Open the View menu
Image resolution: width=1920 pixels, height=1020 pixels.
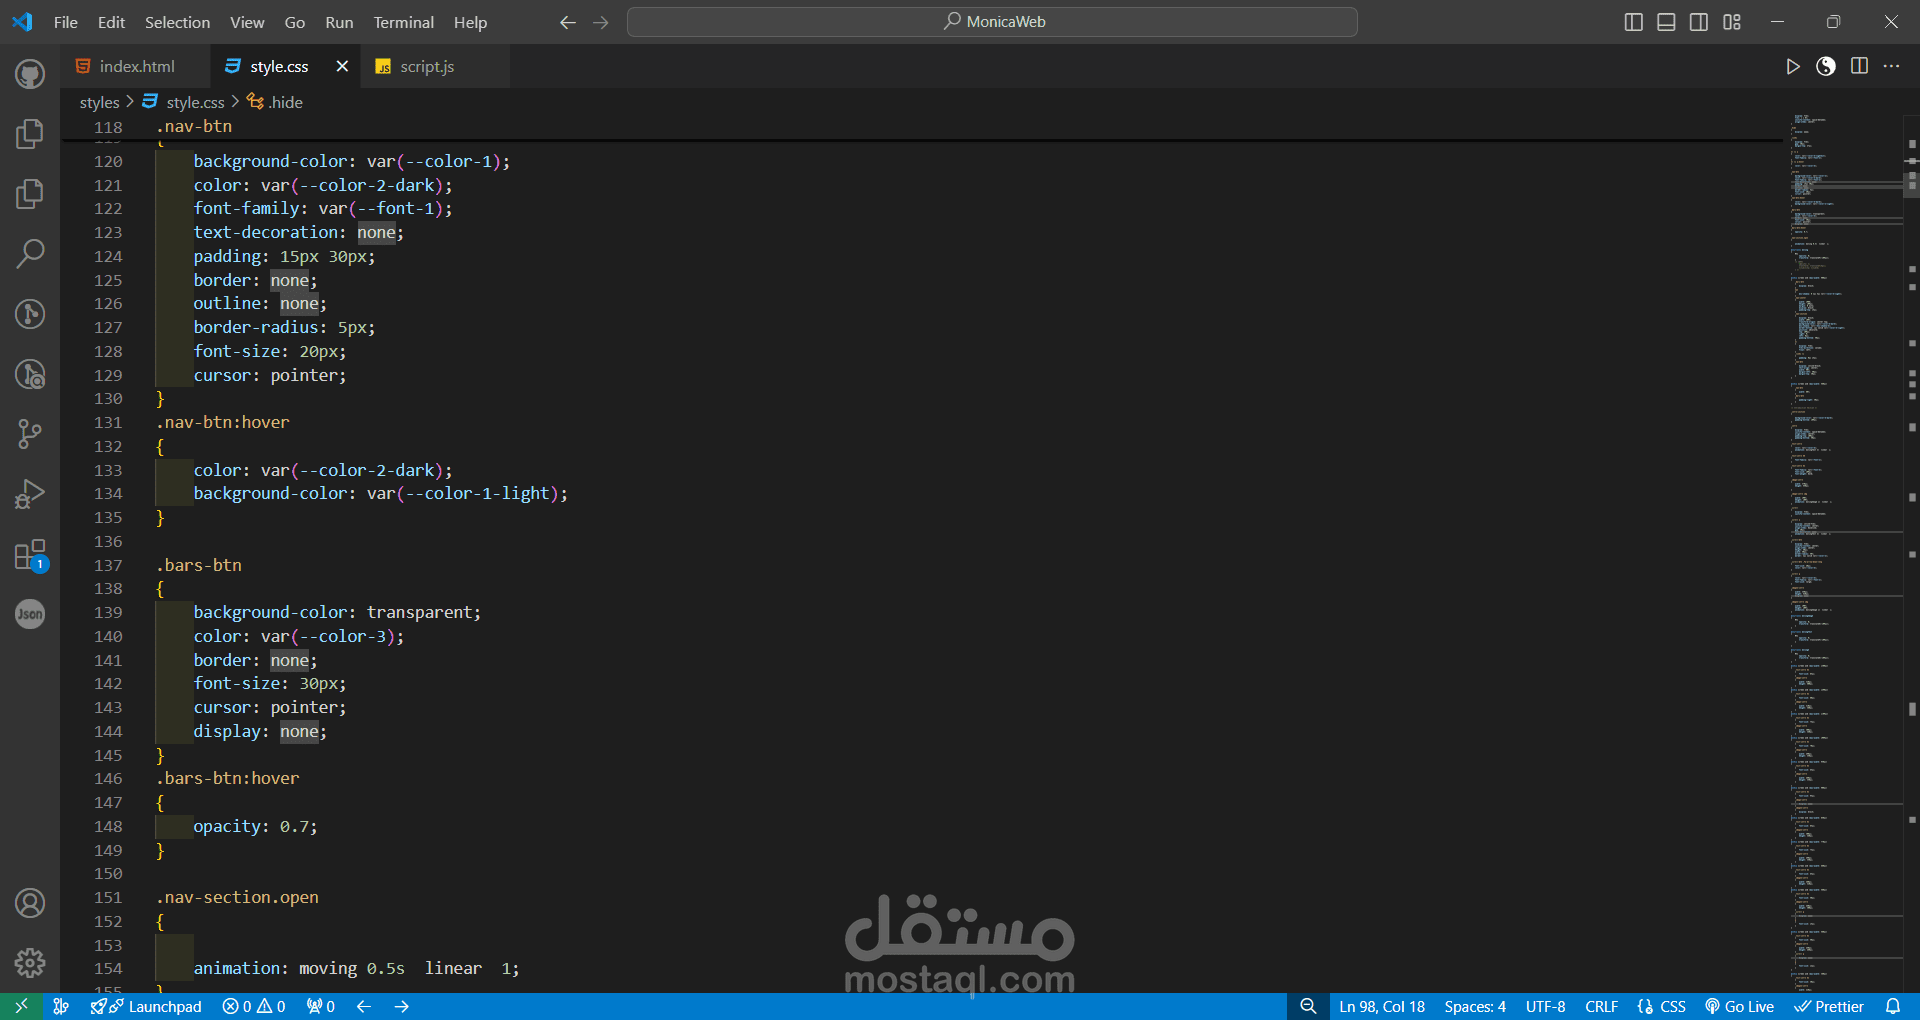click(247, 22)
